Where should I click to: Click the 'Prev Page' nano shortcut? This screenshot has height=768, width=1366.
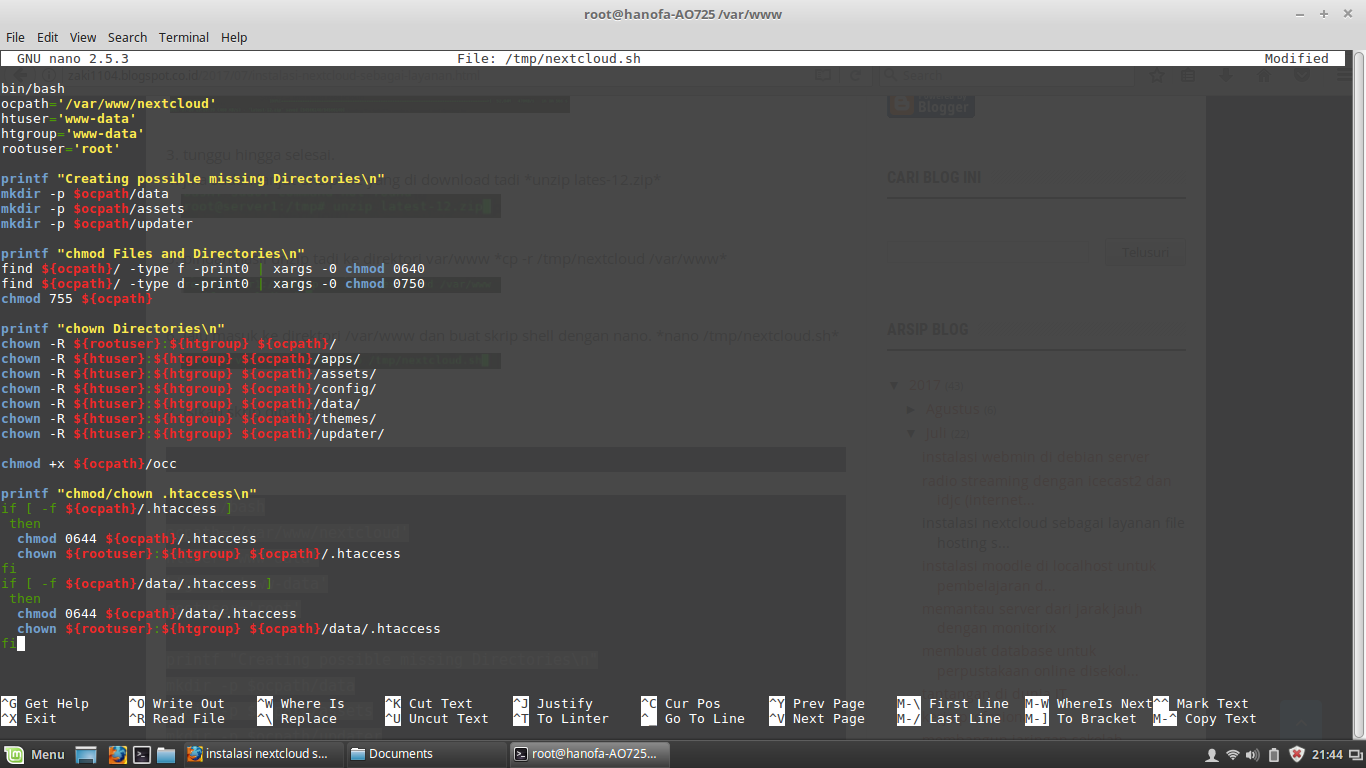817,703
